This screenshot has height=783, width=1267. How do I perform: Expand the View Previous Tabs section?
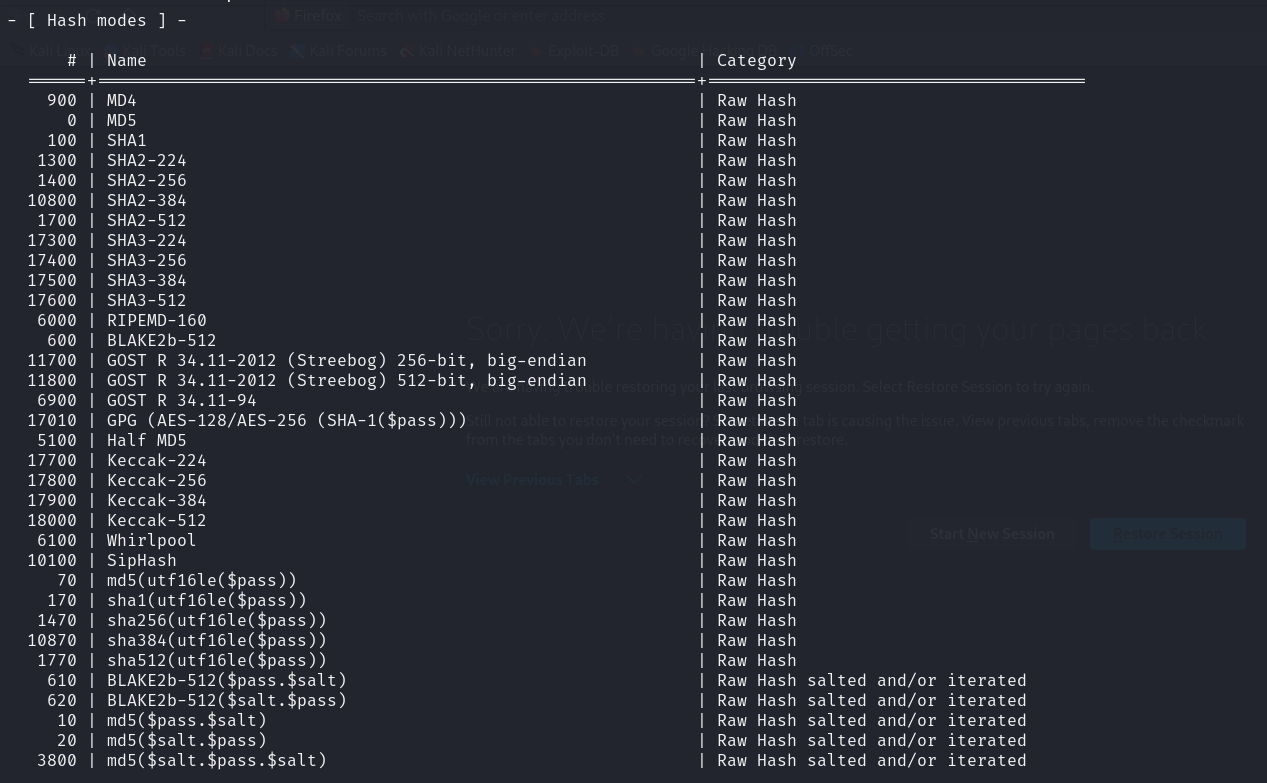pos(532,480)
